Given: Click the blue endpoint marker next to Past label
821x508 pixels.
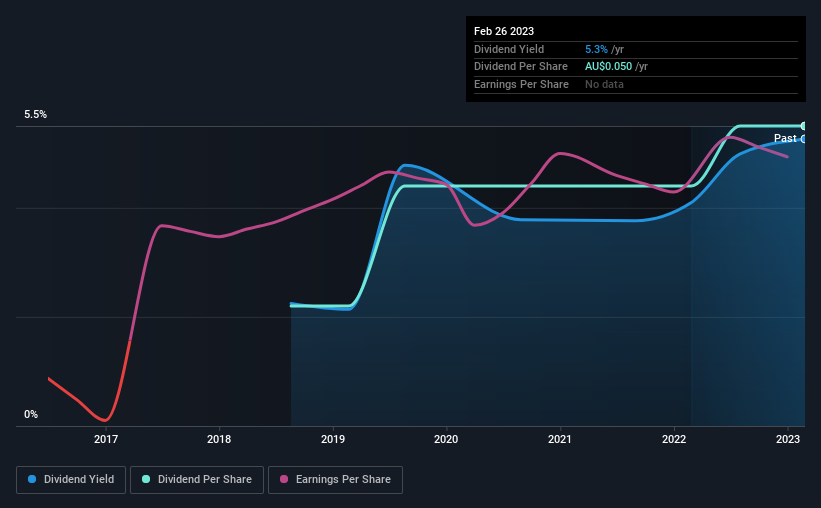Looking at the screenshot, I should [804, 139].
